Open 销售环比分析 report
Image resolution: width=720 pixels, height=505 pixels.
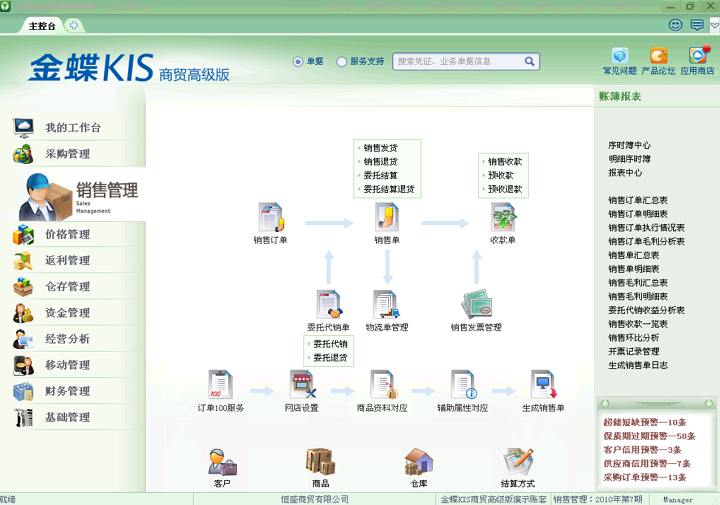[634, 338]
